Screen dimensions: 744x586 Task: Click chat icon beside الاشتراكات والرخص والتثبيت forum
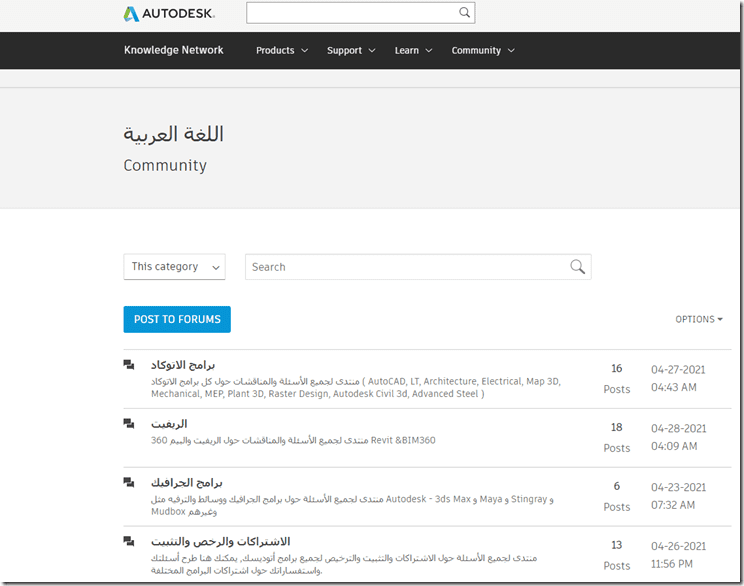pos(129,542)
